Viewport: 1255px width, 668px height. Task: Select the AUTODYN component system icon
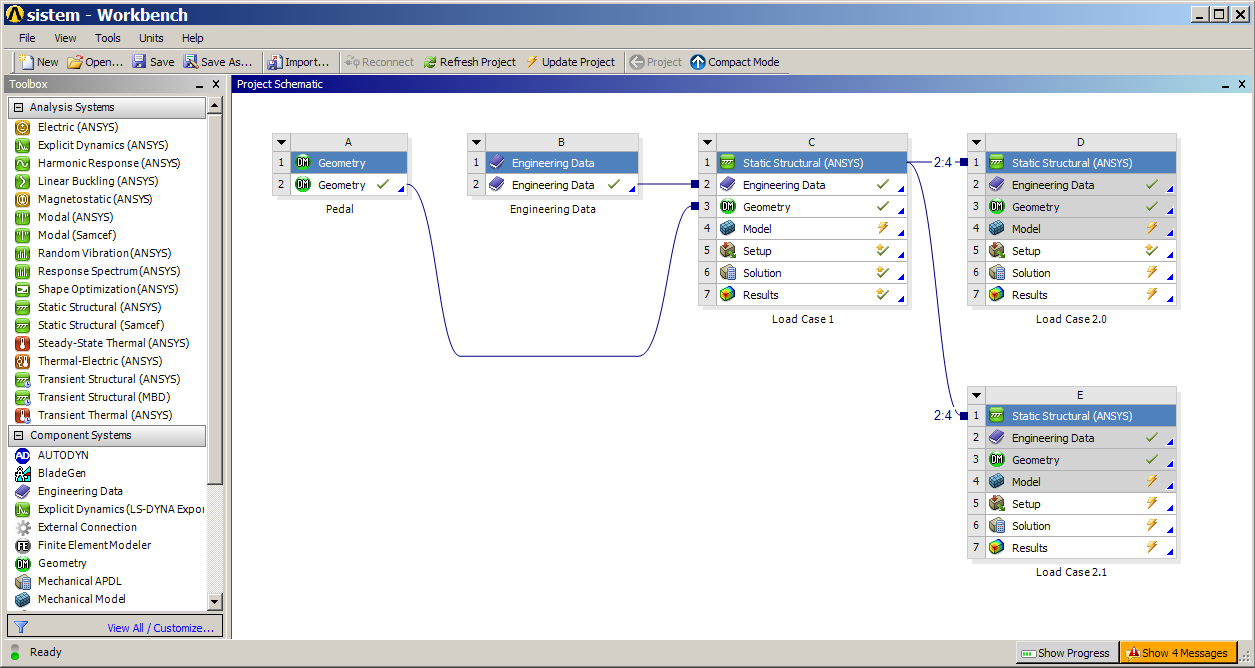[22, 455]
